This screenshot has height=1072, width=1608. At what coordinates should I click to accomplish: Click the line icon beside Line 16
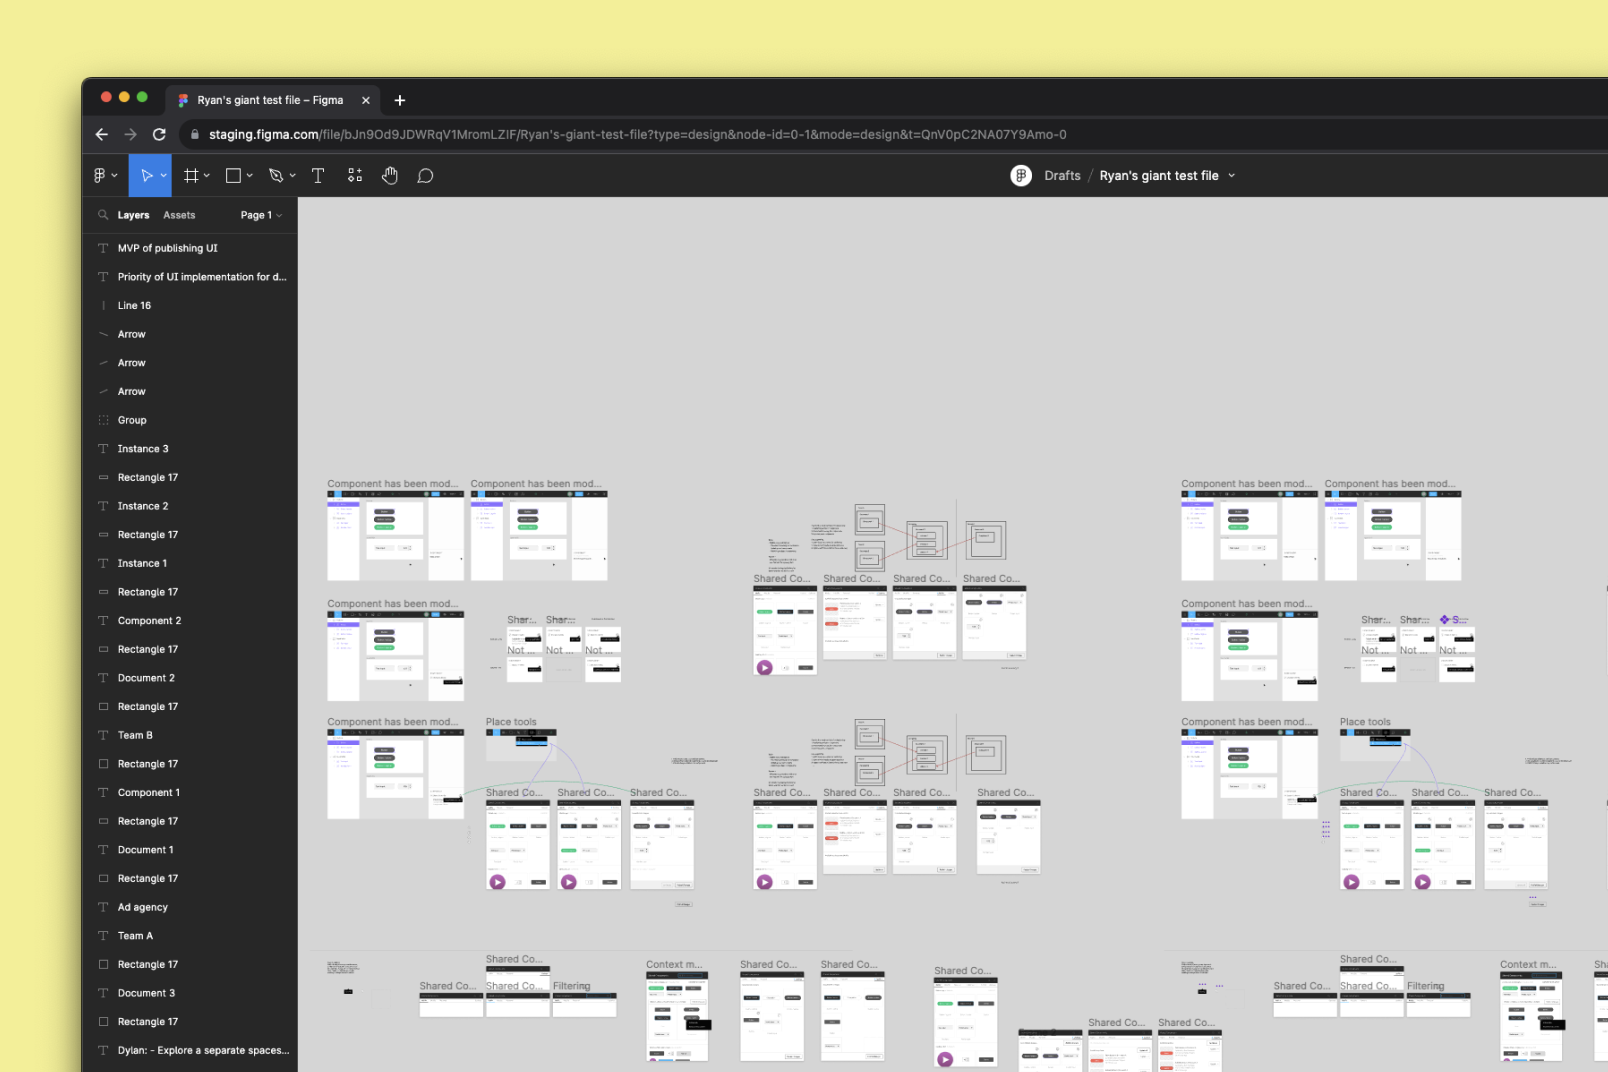103,306
